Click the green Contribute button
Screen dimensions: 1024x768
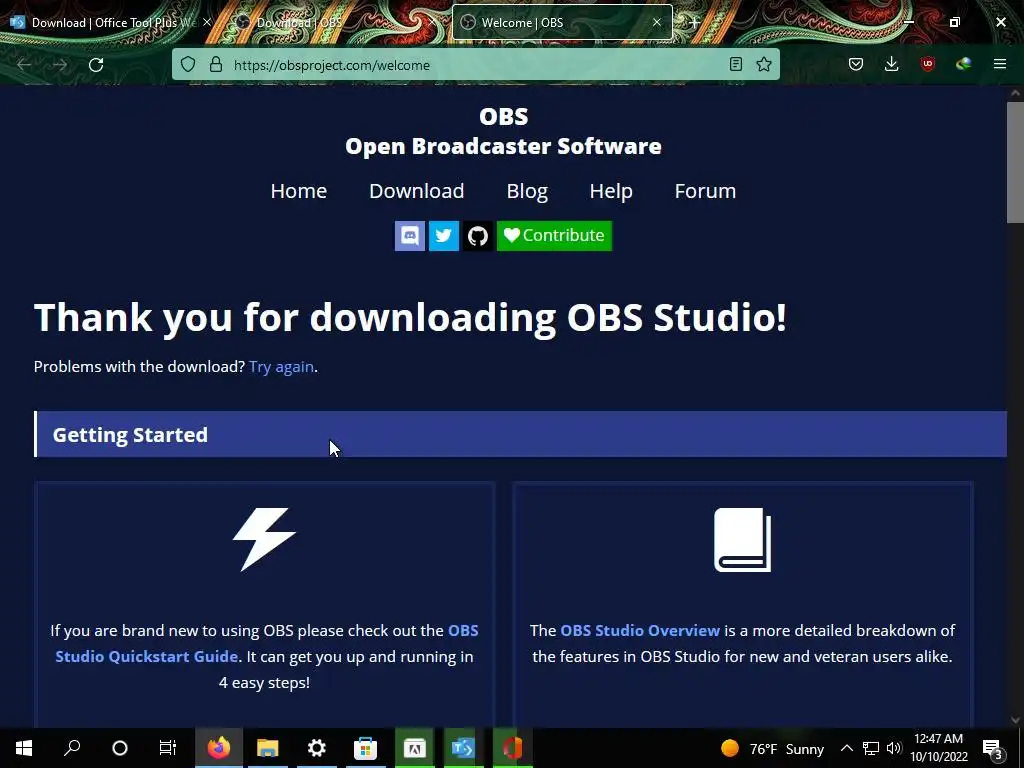[x=554, y=236]
